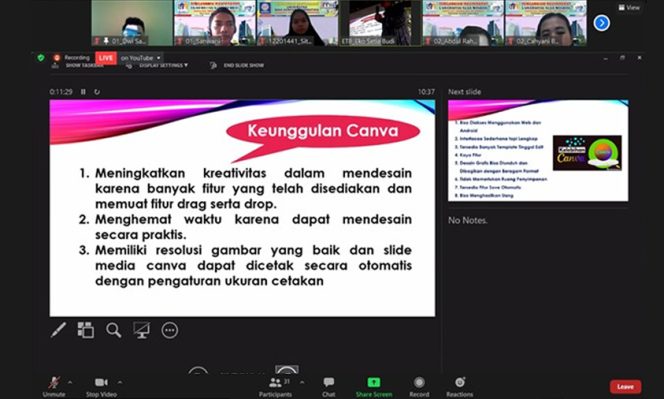Viewport: 664px width, 399px height.
Task: Click the Next slide preview thumbnail
Action: click(x=538, y=150)
